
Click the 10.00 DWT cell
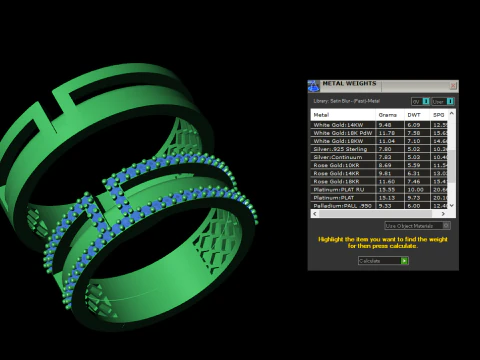coord(417,190)
